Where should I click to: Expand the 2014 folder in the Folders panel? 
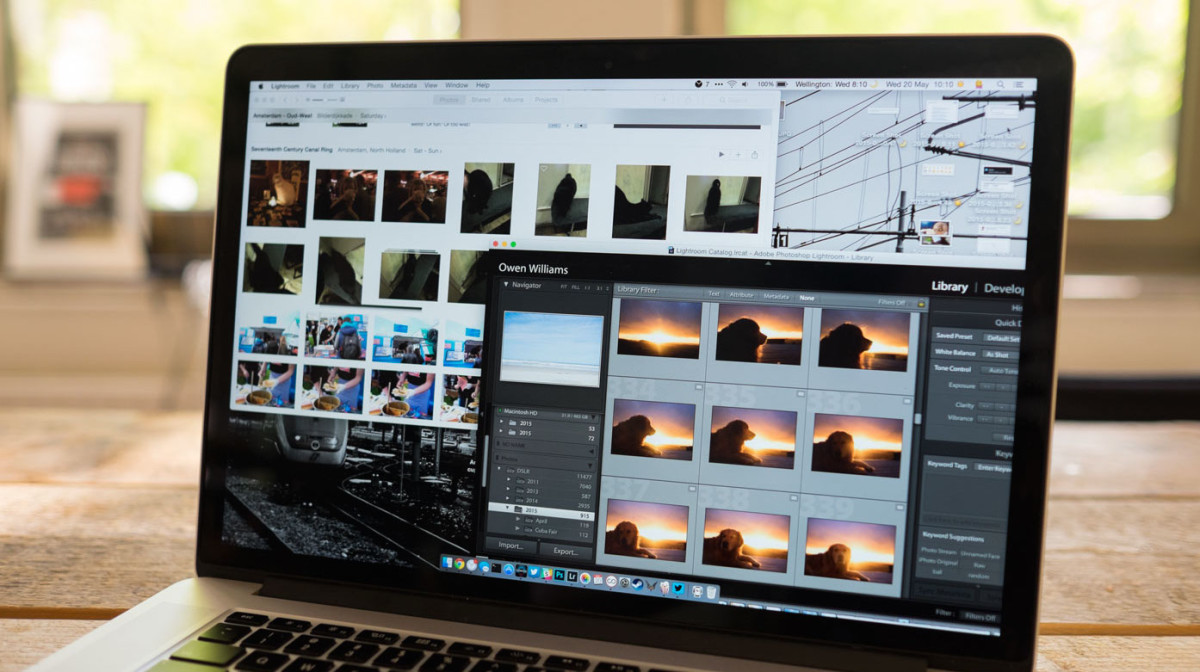point(509,498)
